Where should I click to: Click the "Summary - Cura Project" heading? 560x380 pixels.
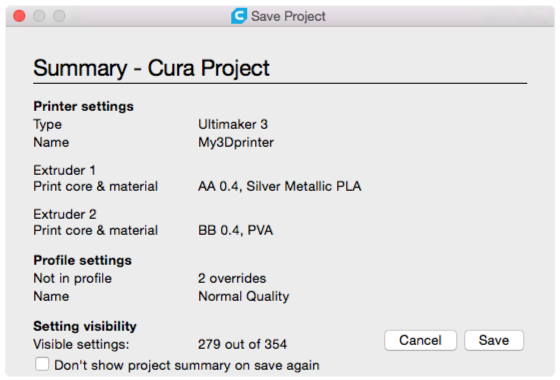pos(151,68)
